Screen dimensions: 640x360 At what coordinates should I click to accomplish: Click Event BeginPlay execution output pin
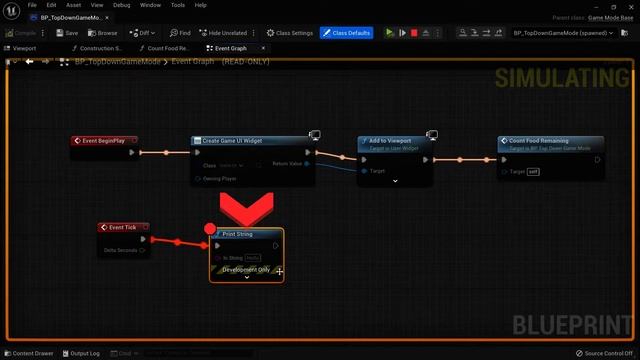(131, 152)
